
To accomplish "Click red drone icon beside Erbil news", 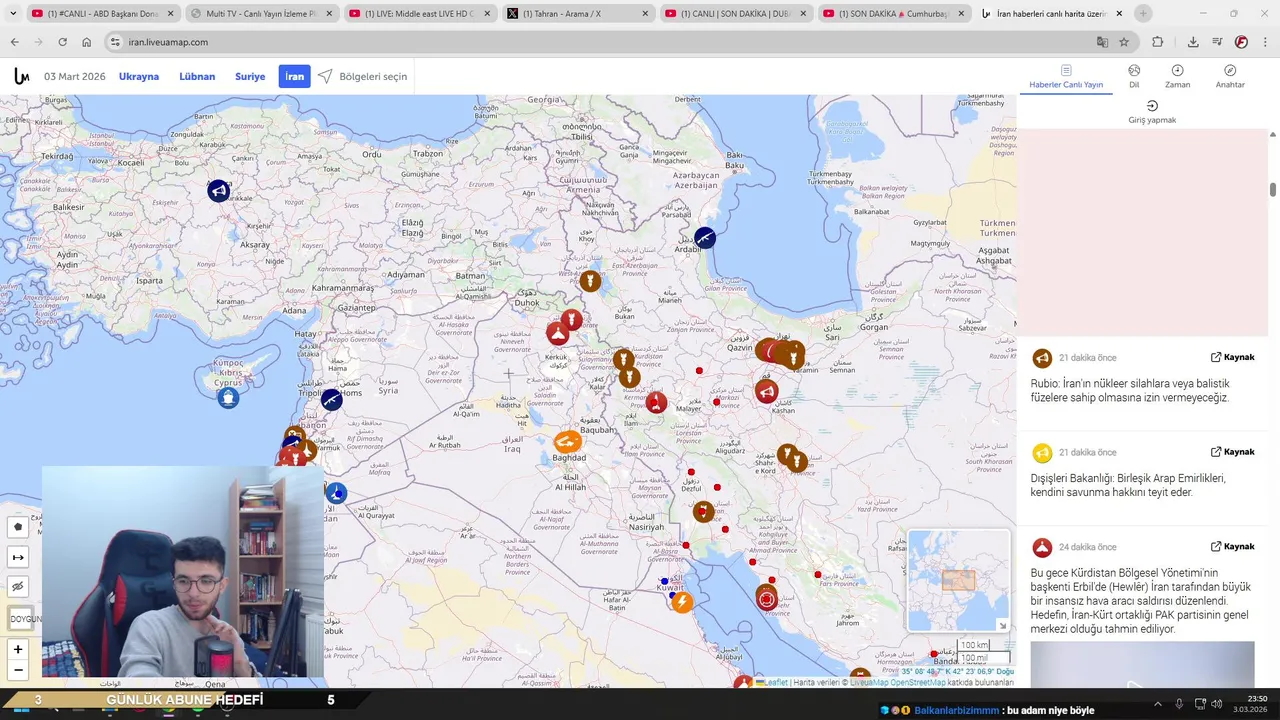I will [1042, 548].
